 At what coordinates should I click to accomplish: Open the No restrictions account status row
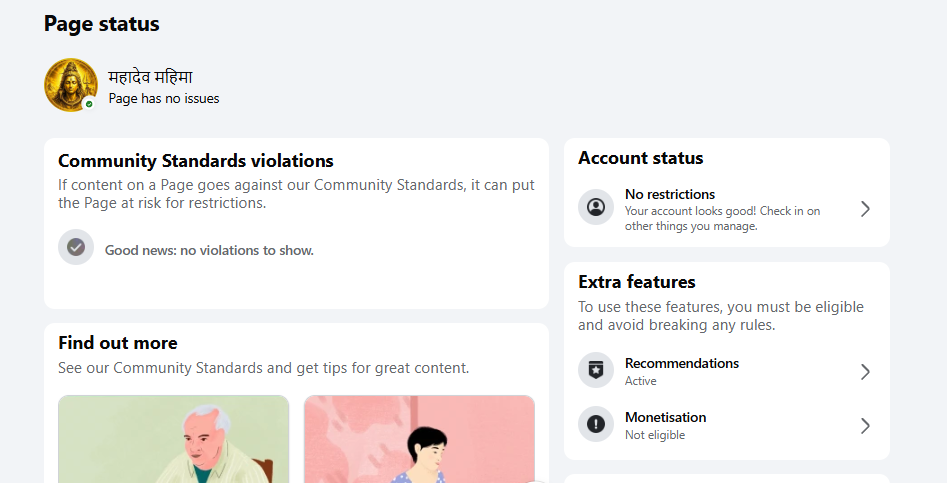tap(727, 209)
